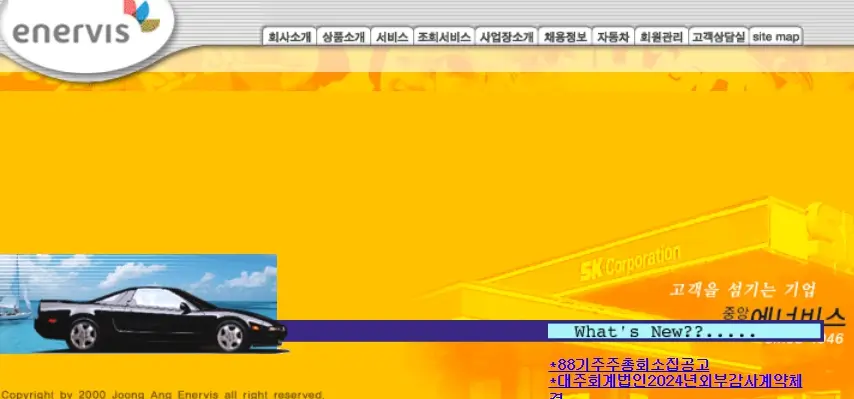The height and width of the screenshot is (399, 854).
Task: Click the copyright Joong Ang Enervis text
Action: point(163,394)
